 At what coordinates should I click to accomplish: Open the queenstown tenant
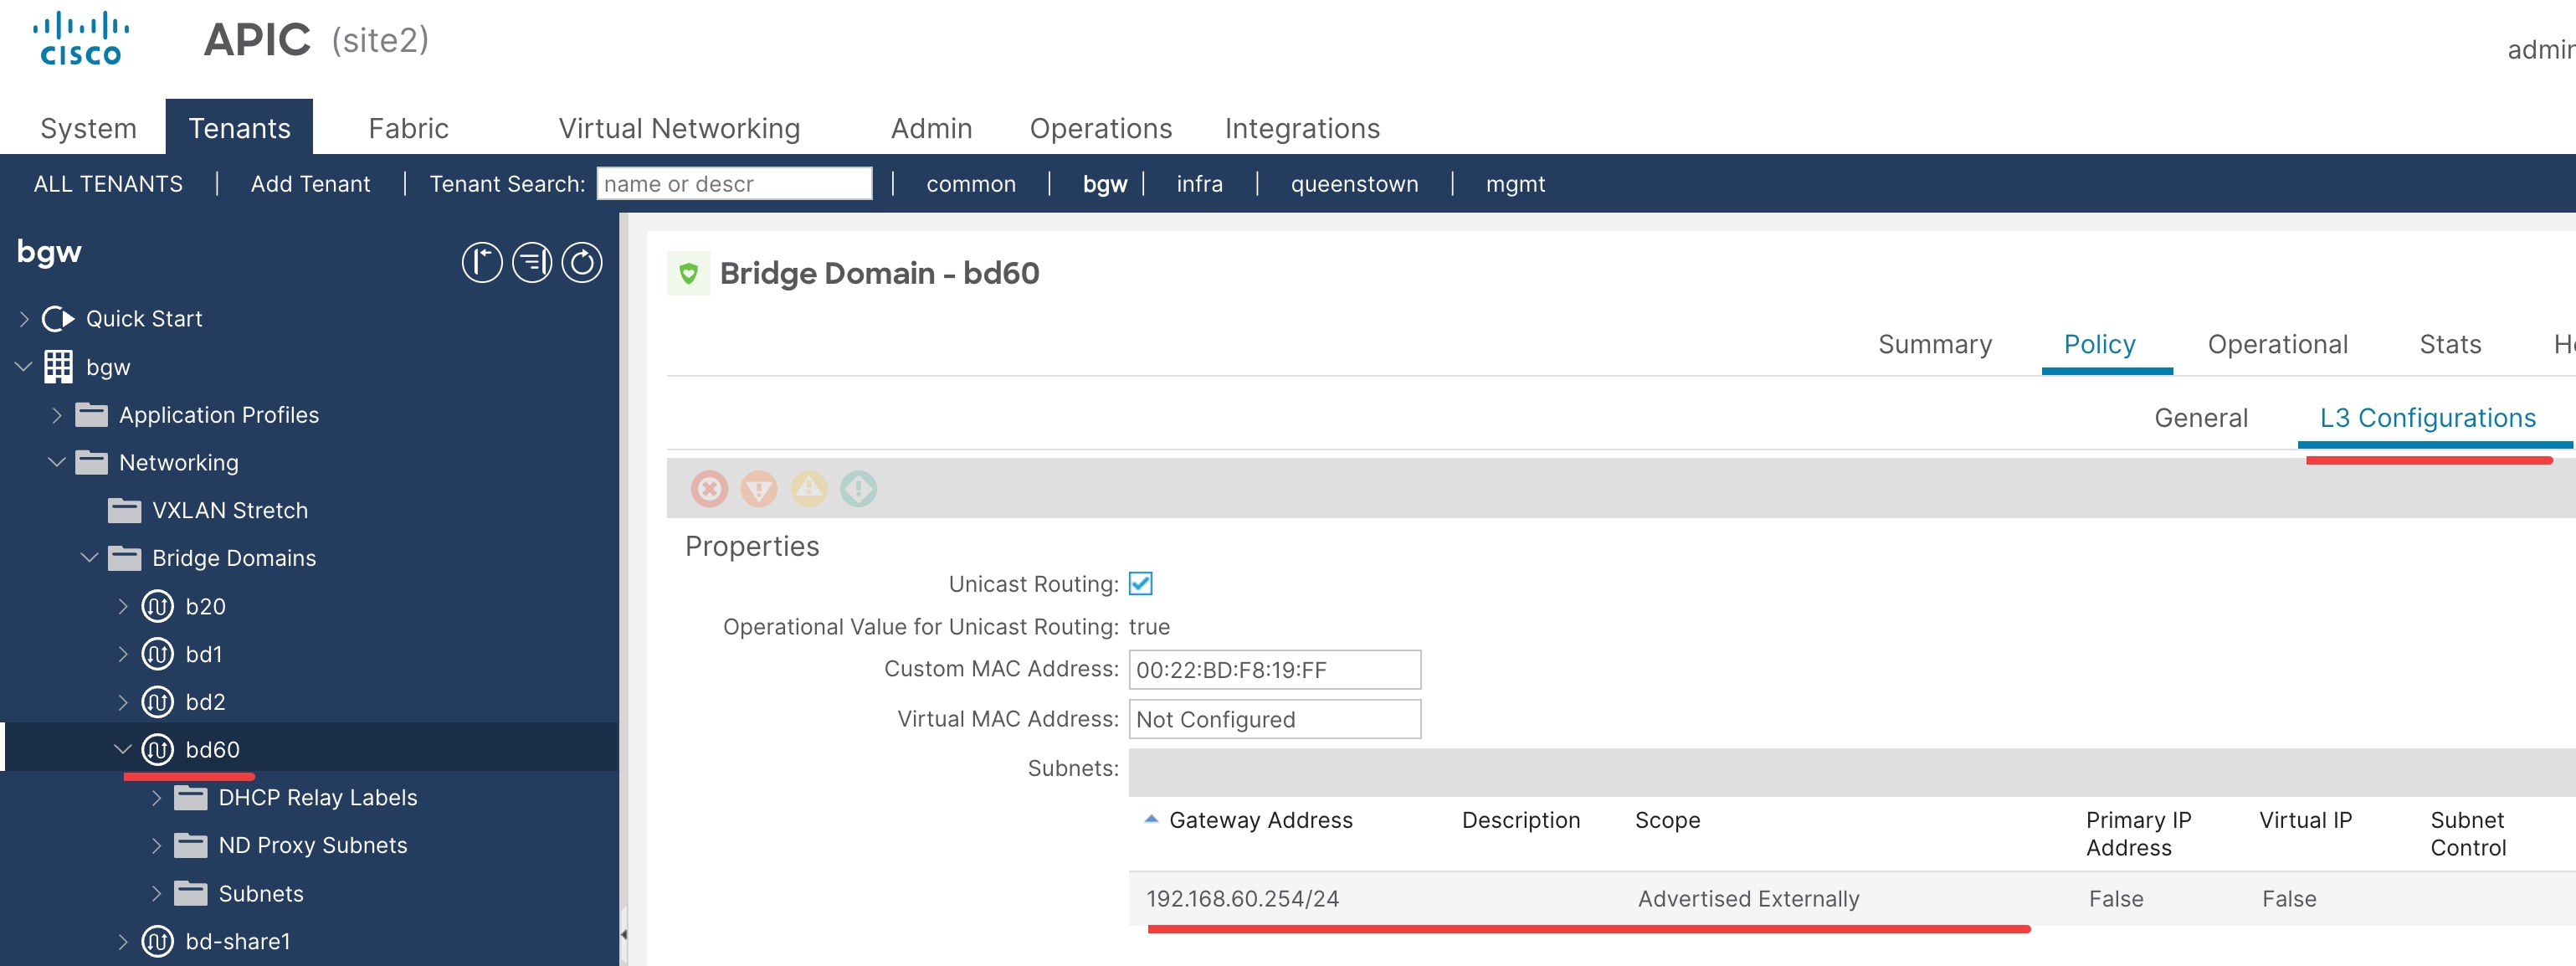click(1354, 184)
